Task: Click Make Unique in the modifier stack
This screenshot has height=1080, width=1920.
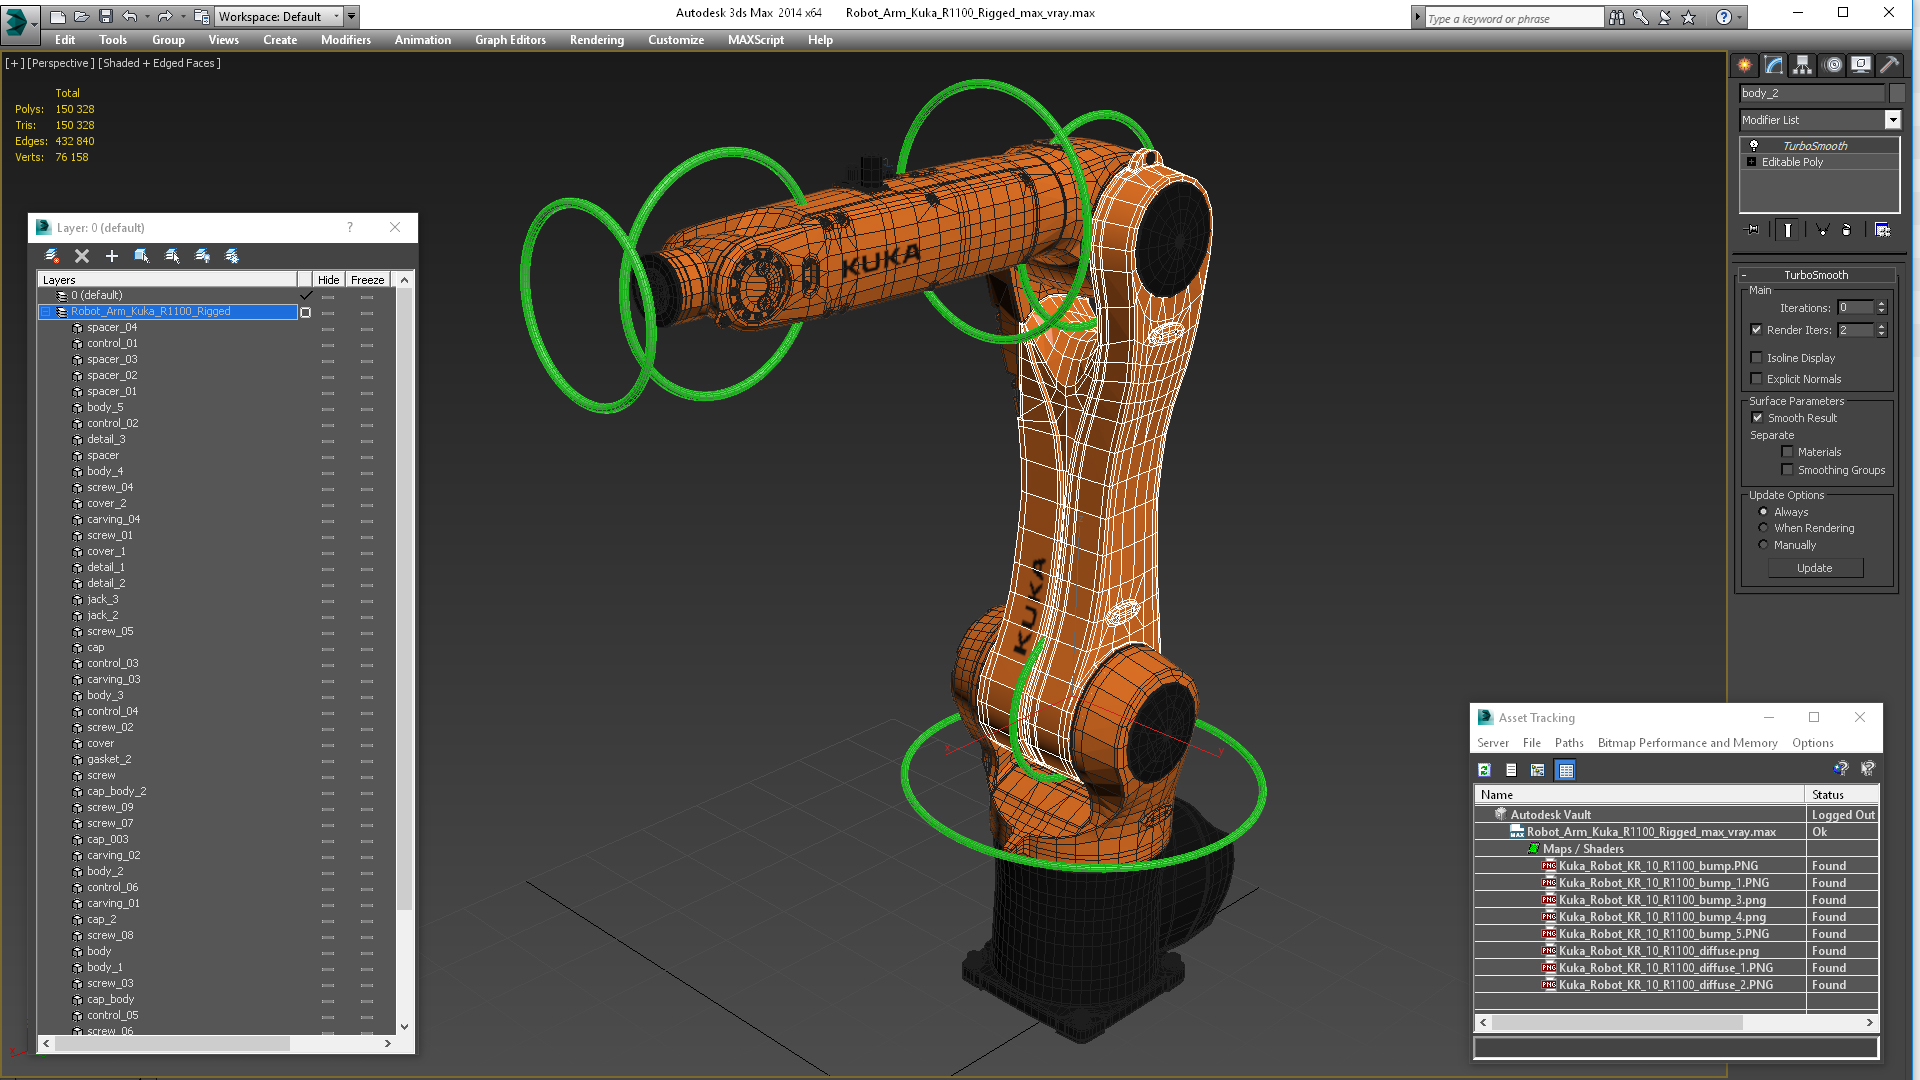Action: 1822,230
